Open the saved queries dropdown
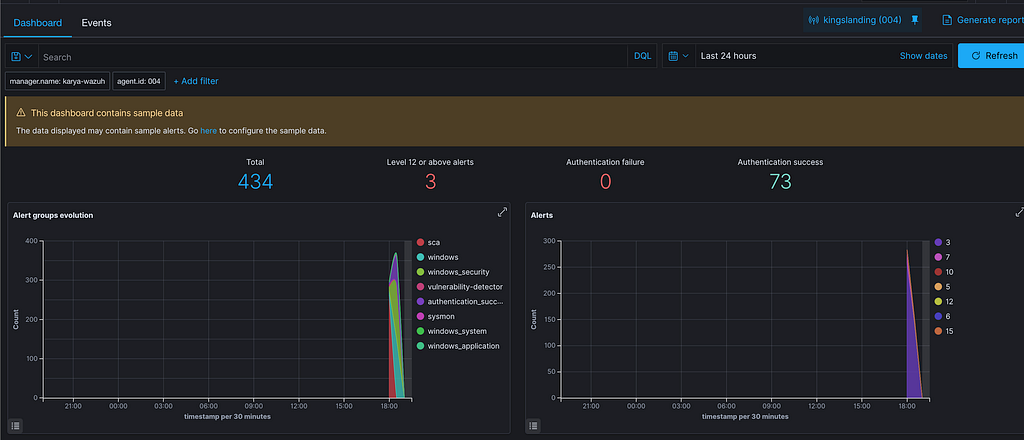This screenshot has height=440, width=1024. (22, 57)
